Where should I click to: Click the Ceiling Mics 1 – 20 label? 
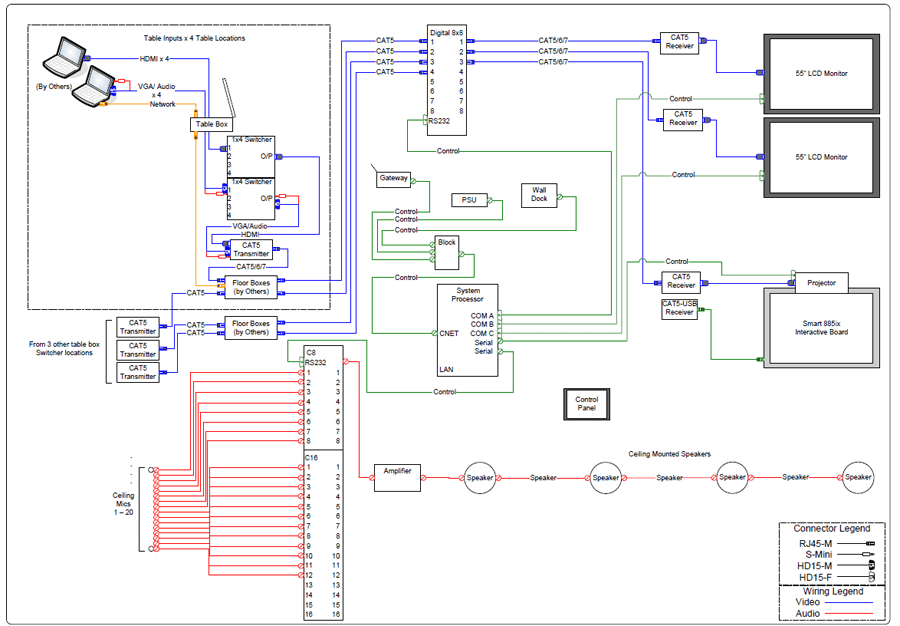click(123, 504)
